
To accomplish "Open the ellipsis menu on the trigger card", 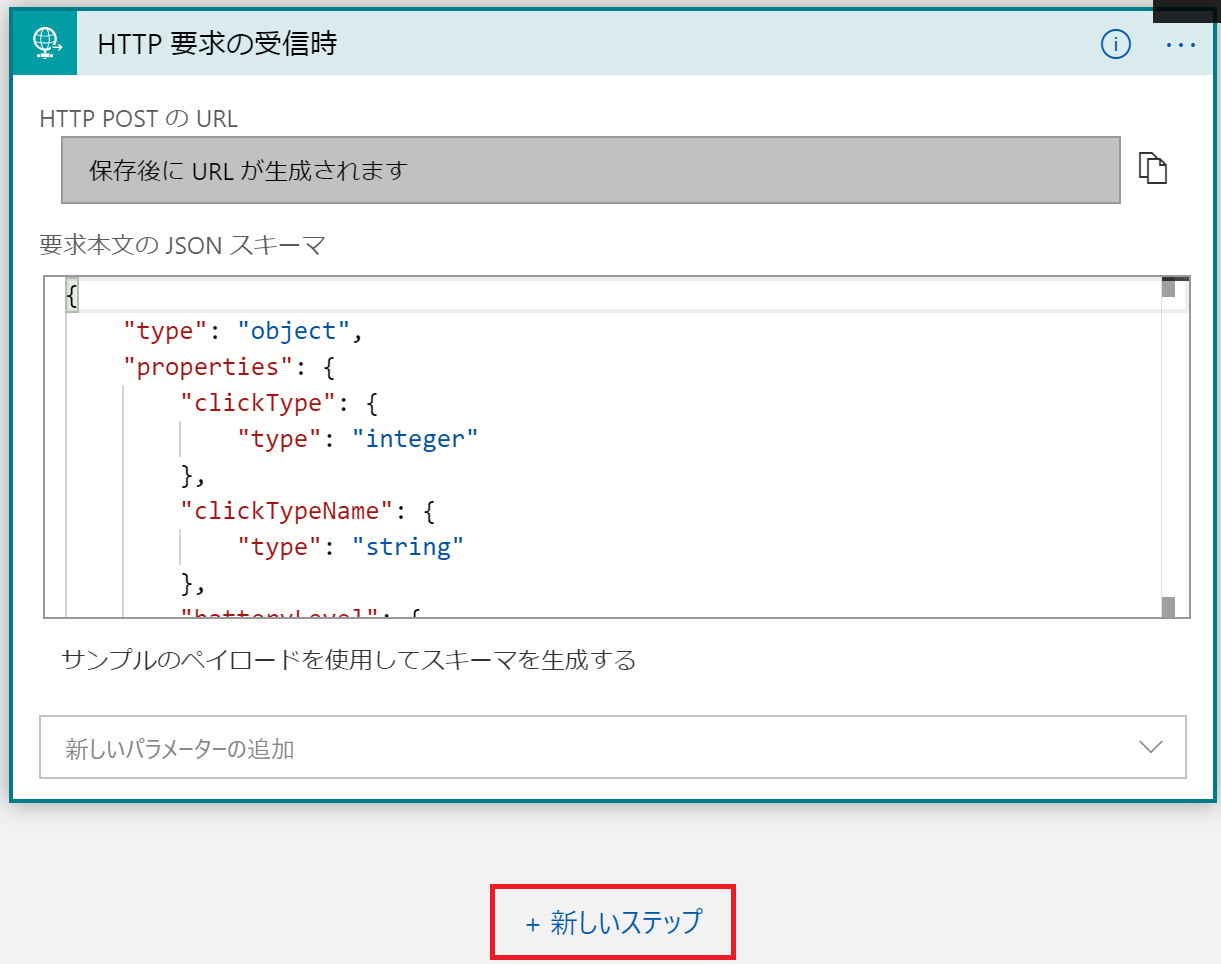I will tap(1181, 45).
